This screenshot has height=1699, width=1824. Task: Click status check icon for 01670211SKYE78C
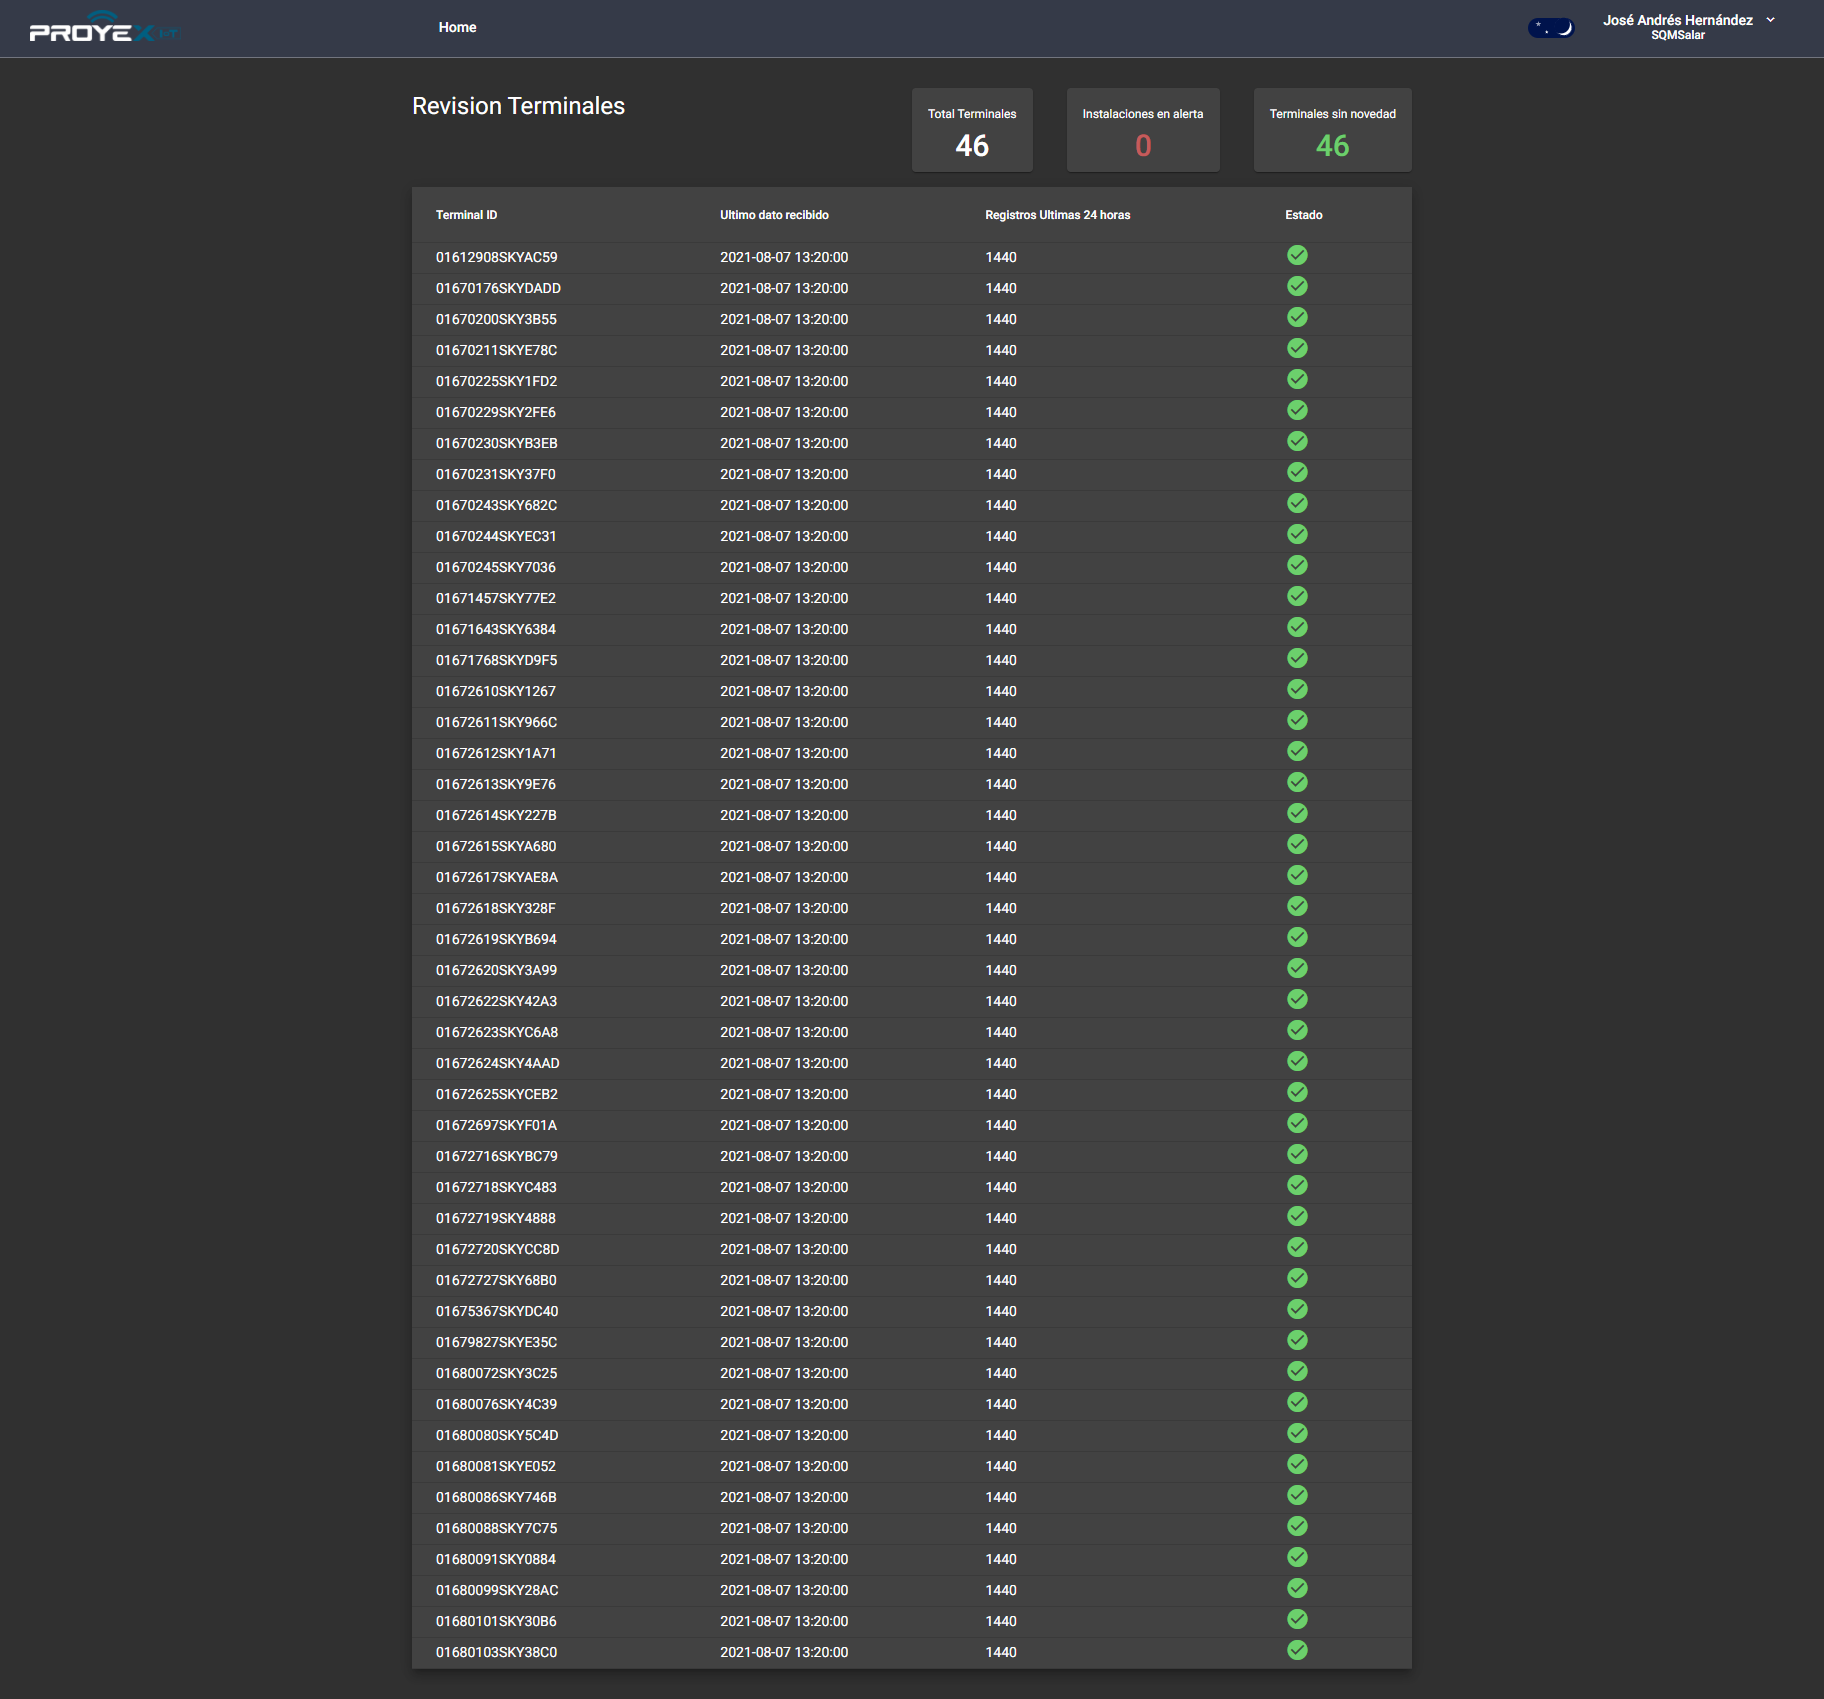pyautogui.click(x=1297, y=348)
